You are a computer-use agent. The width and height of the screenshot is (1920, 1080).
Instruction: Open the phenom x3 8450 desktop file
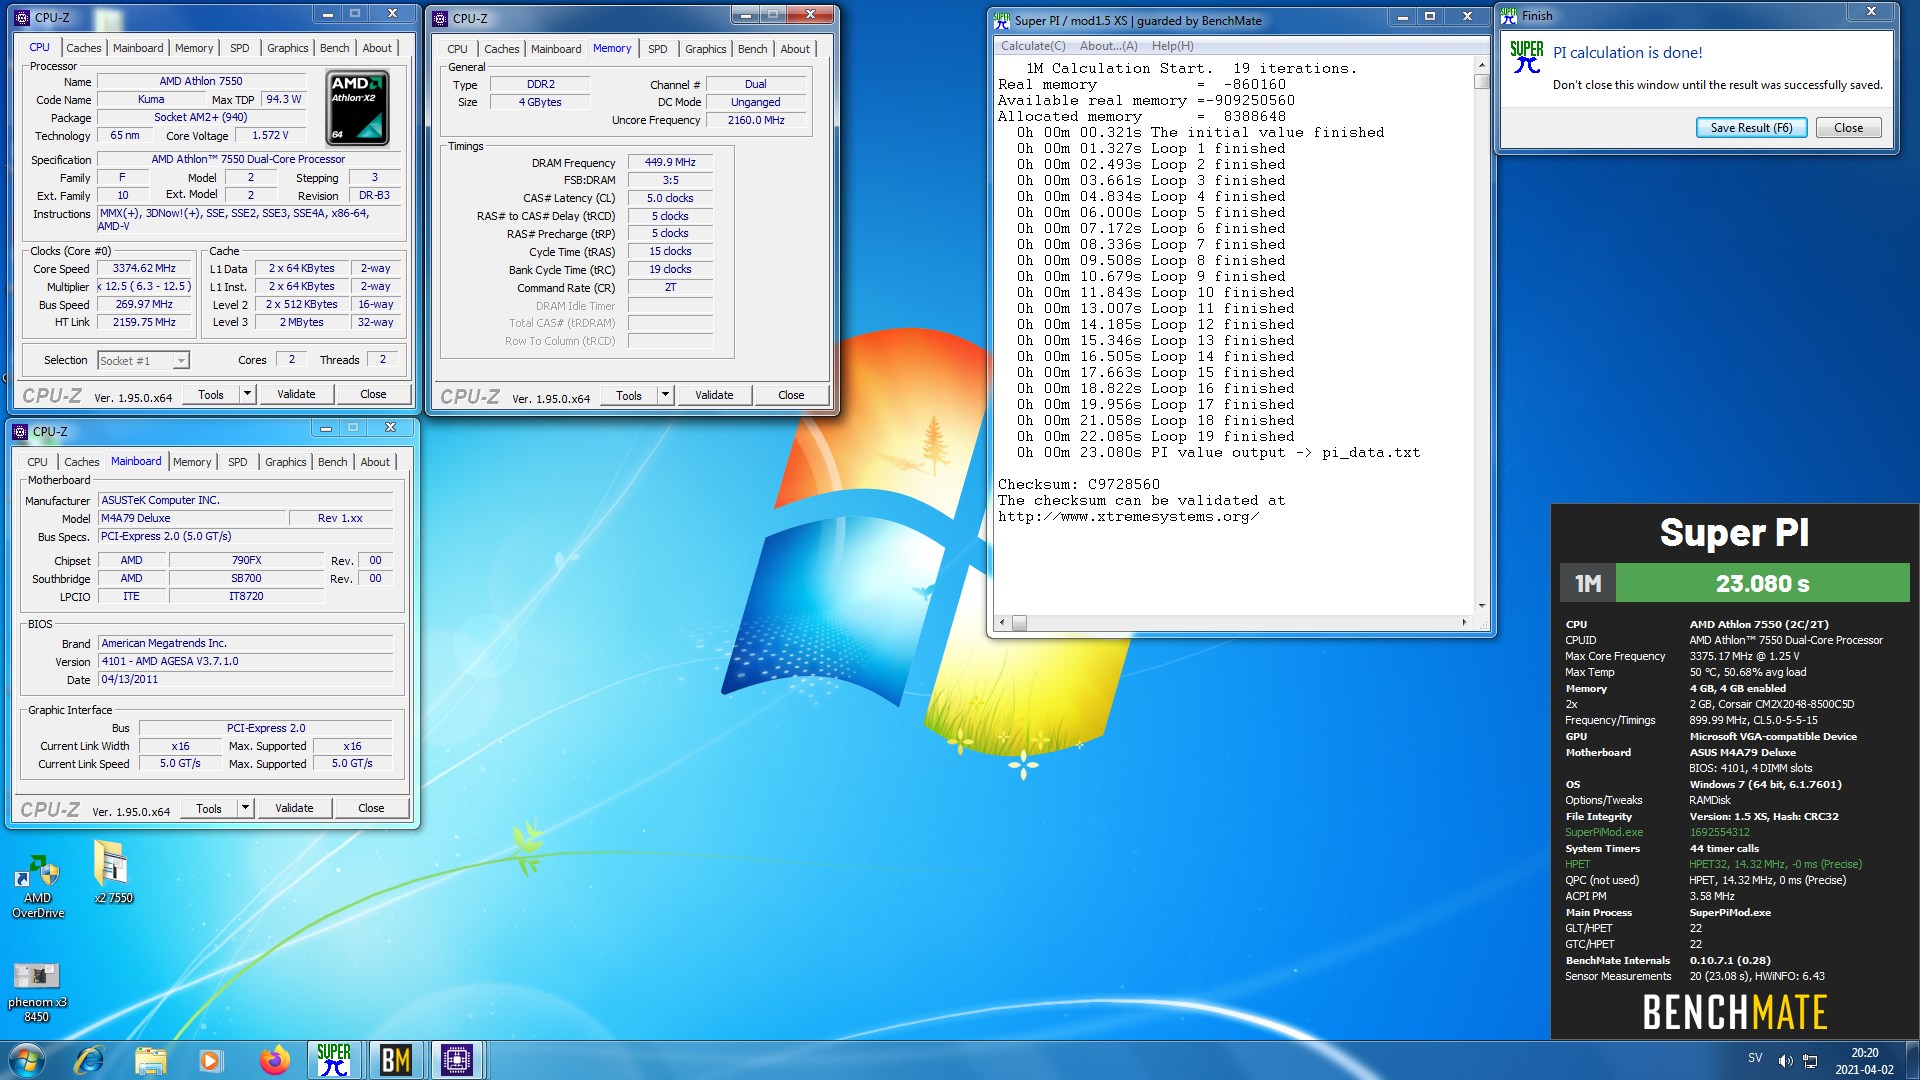(x=37, y=992)
